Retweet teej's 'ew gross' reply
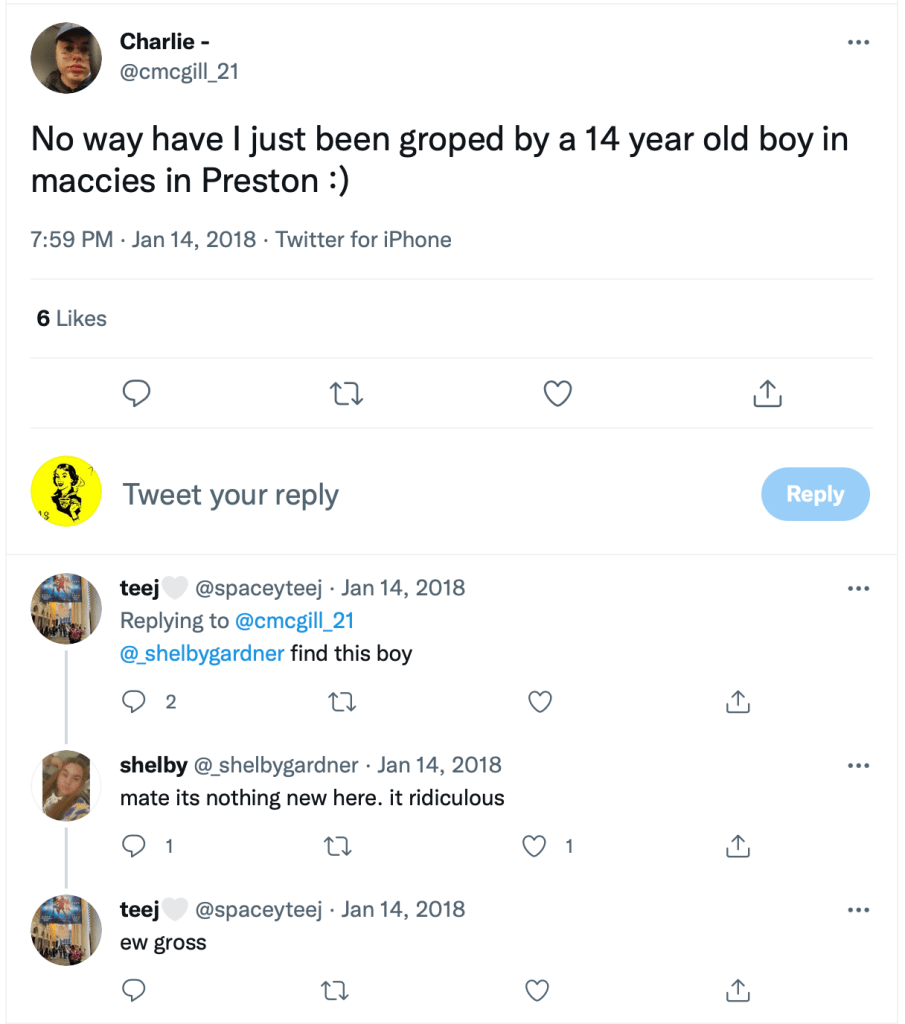The image size is (905, 1024). [342, 990]
